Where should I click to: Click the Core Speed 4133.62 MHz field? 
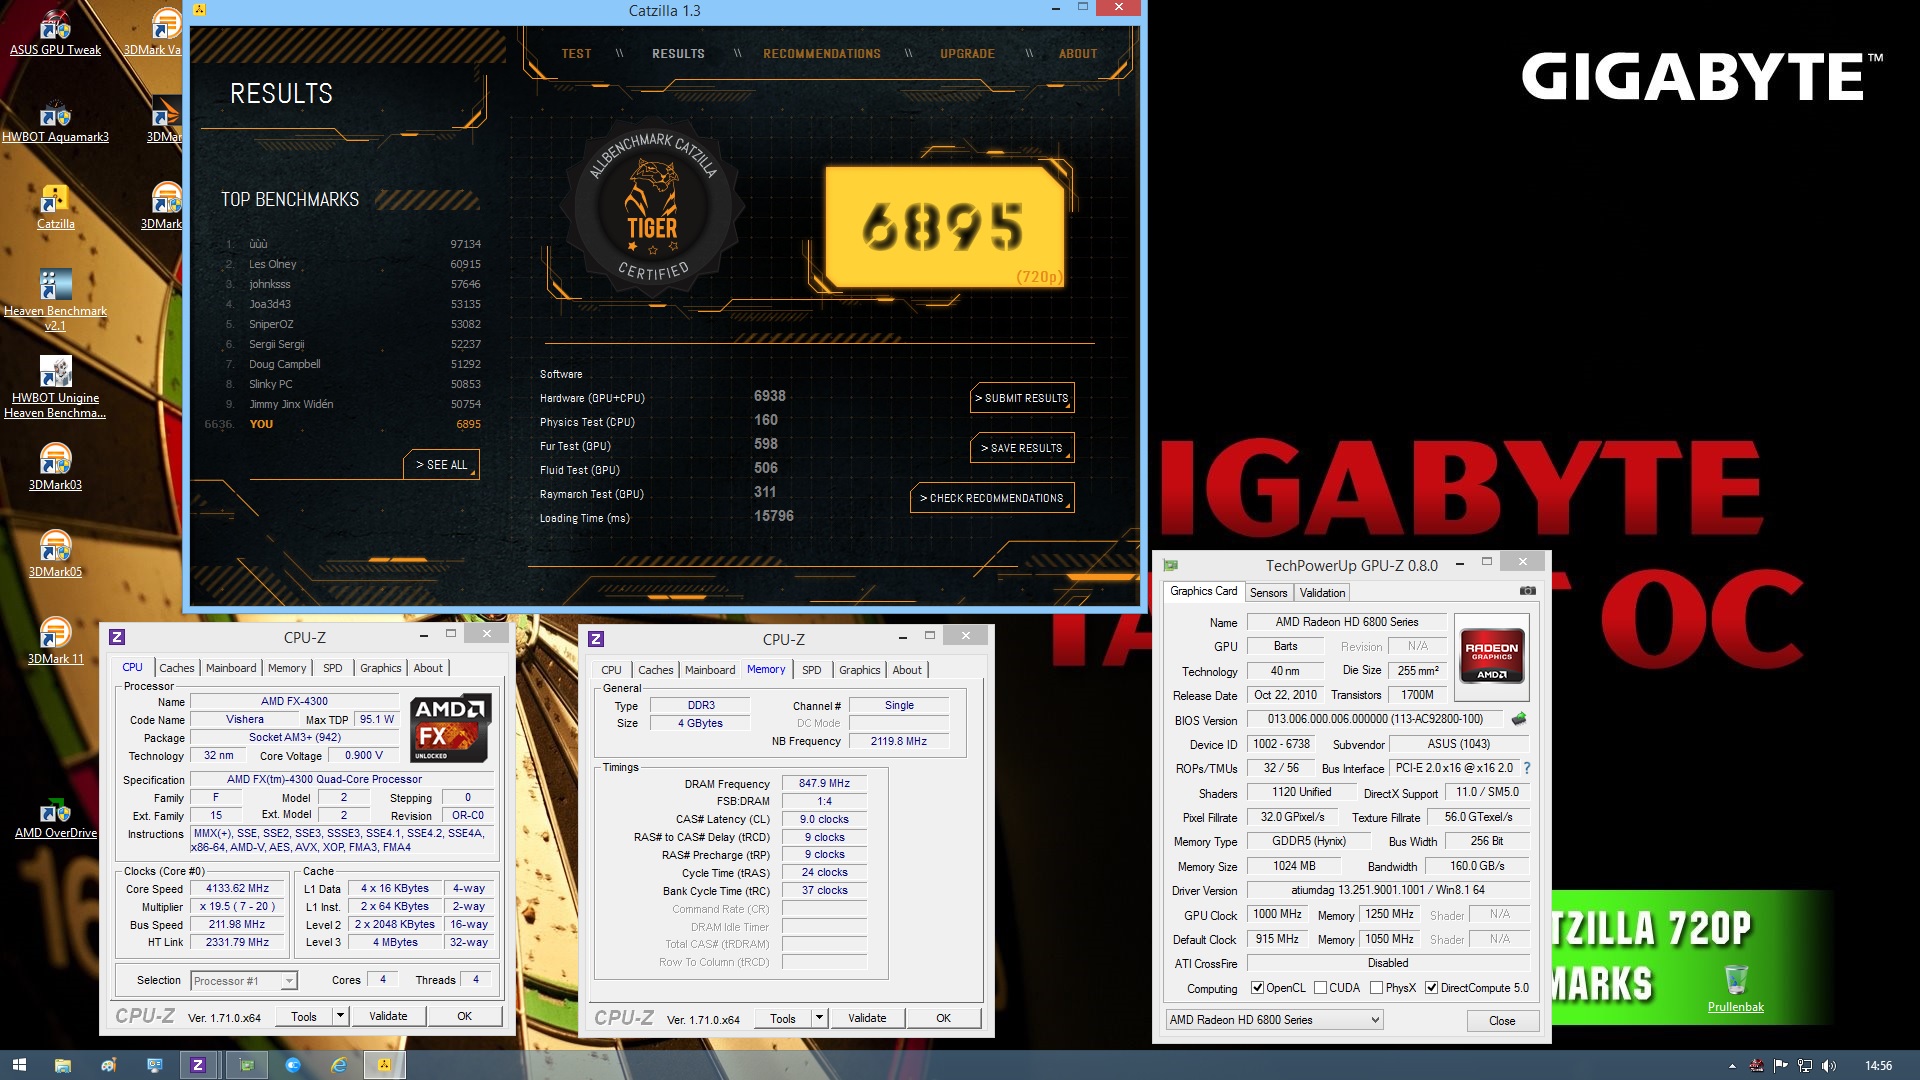(237, 888)
